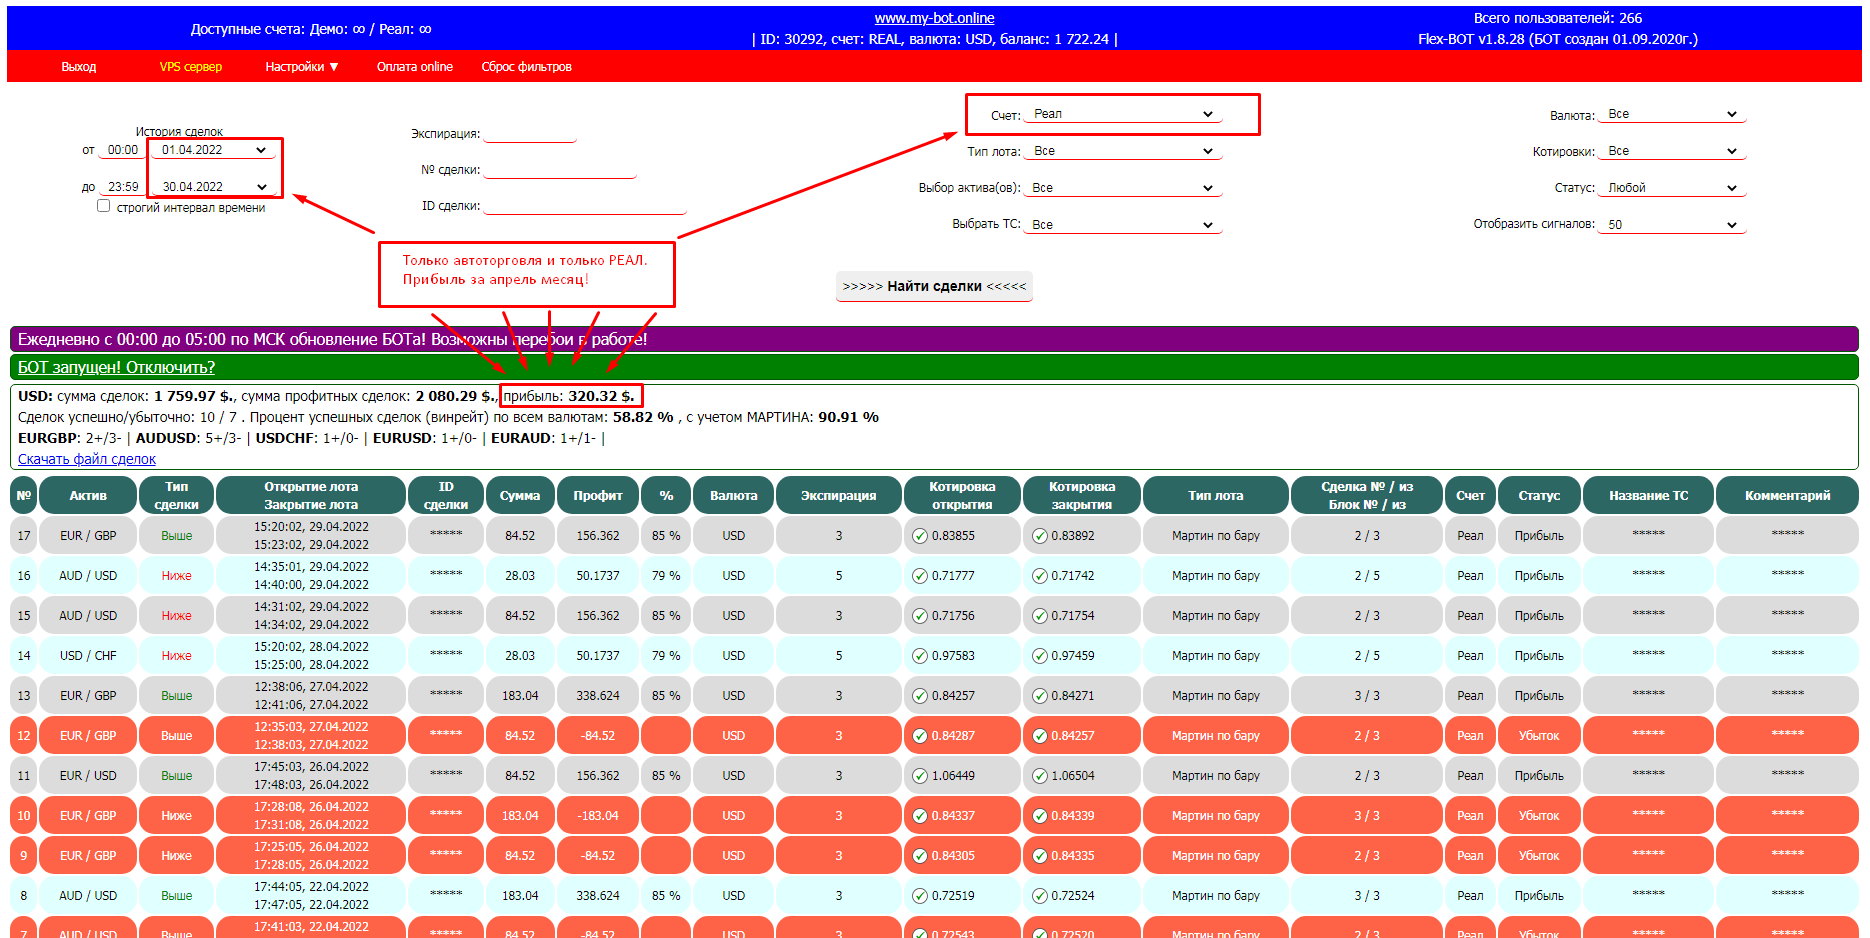Open the Отобразить сигналов dropdown showing 50
1870x938 pixels.
1672,225
